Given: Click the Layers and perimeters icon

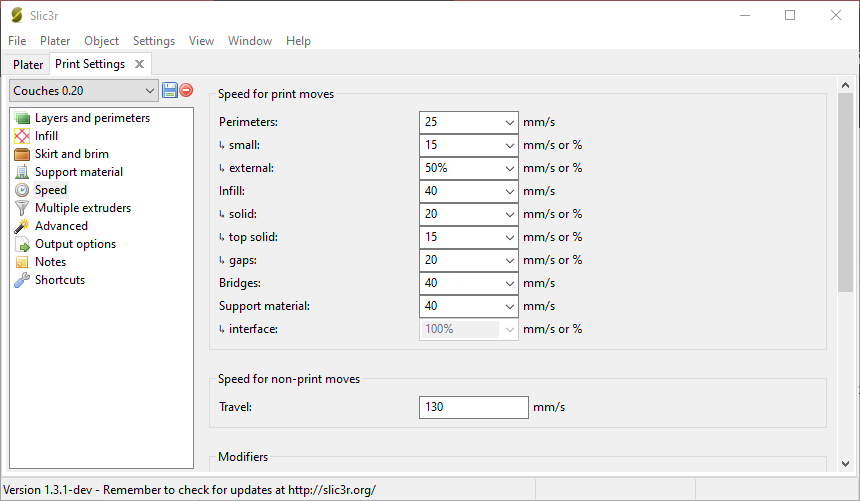Looking at the screenshot, I should (x=22, y=118).
